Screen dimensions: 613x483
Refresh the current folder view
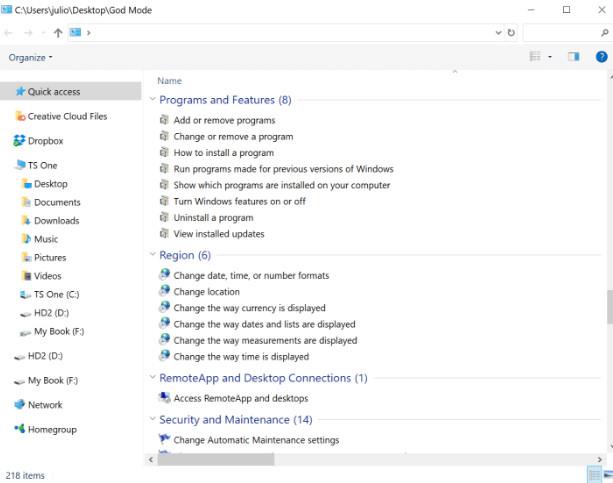[511, 33]
